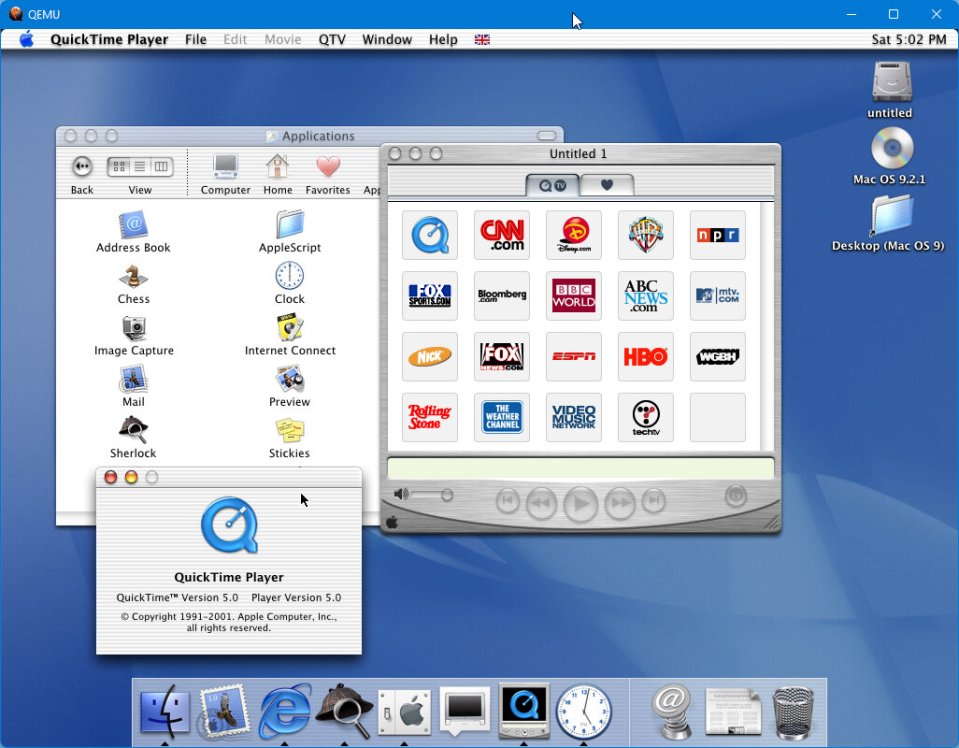
Task: Select the ESPN channel tile
Action: [x=574, y=357]
